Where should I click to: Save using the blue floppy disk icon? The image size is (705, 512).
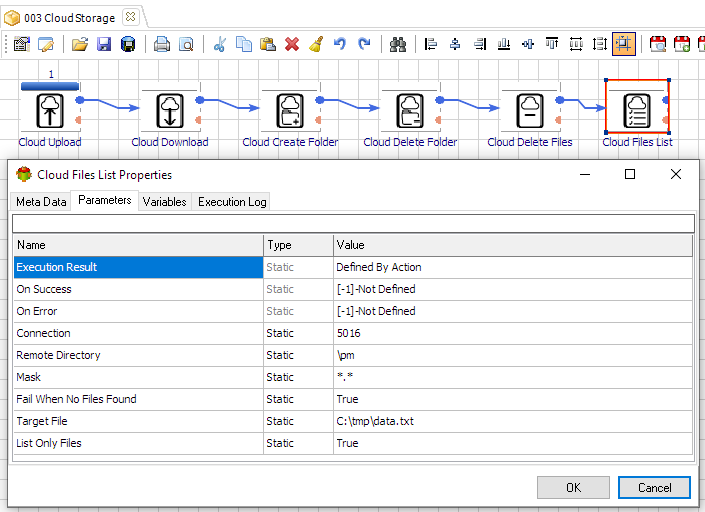104,44
